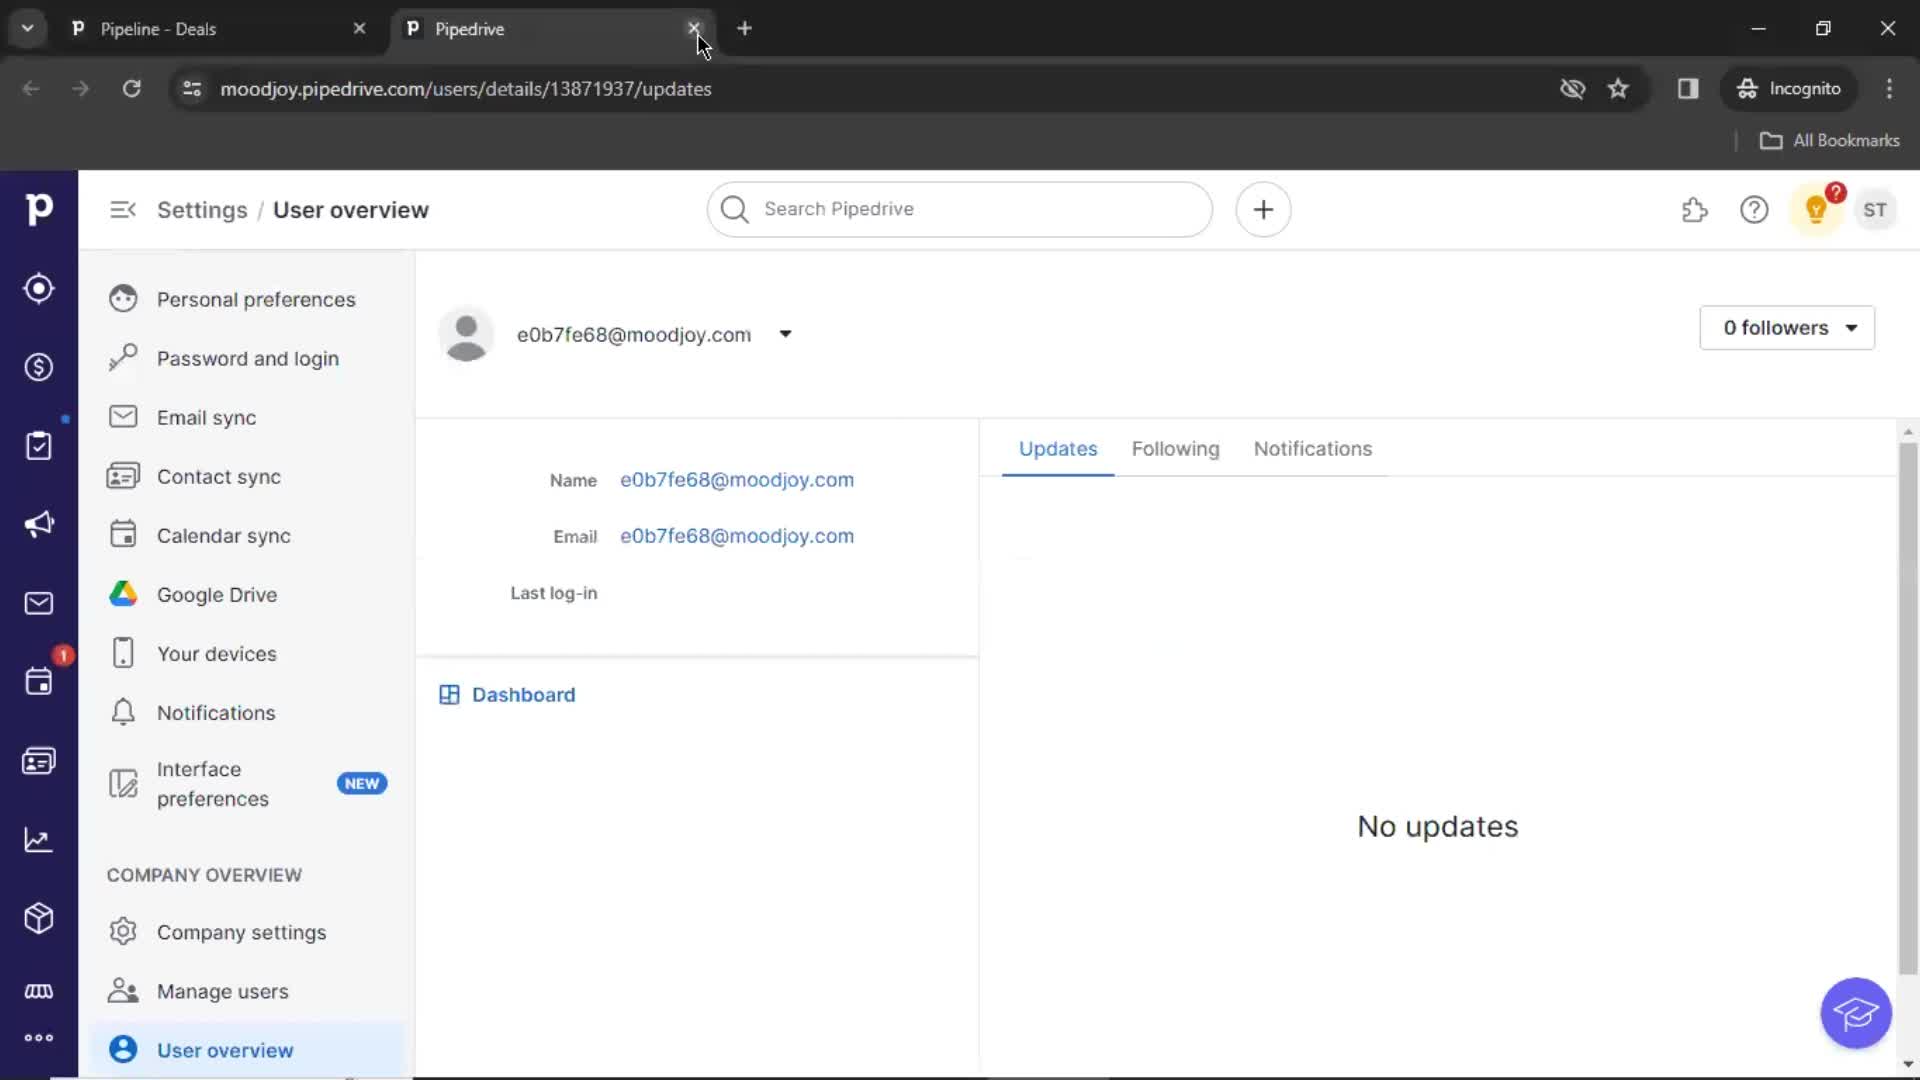Viewport: 1920px width, 1080px height.
Task: Open e0b7fe68@moodjoy.com email link
Action: 737,534
